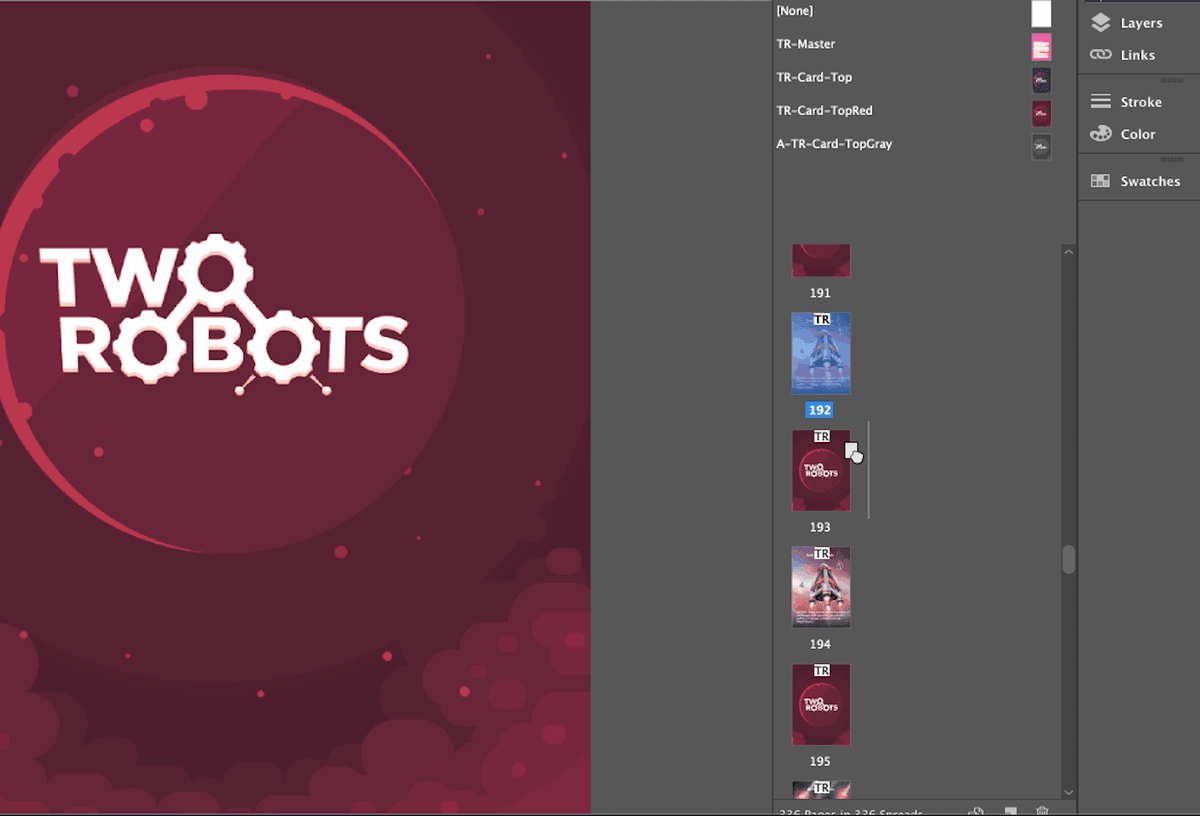Open the Stroke panel
The width and height of the screenshot is (1200, 816).
(1140, 102)
